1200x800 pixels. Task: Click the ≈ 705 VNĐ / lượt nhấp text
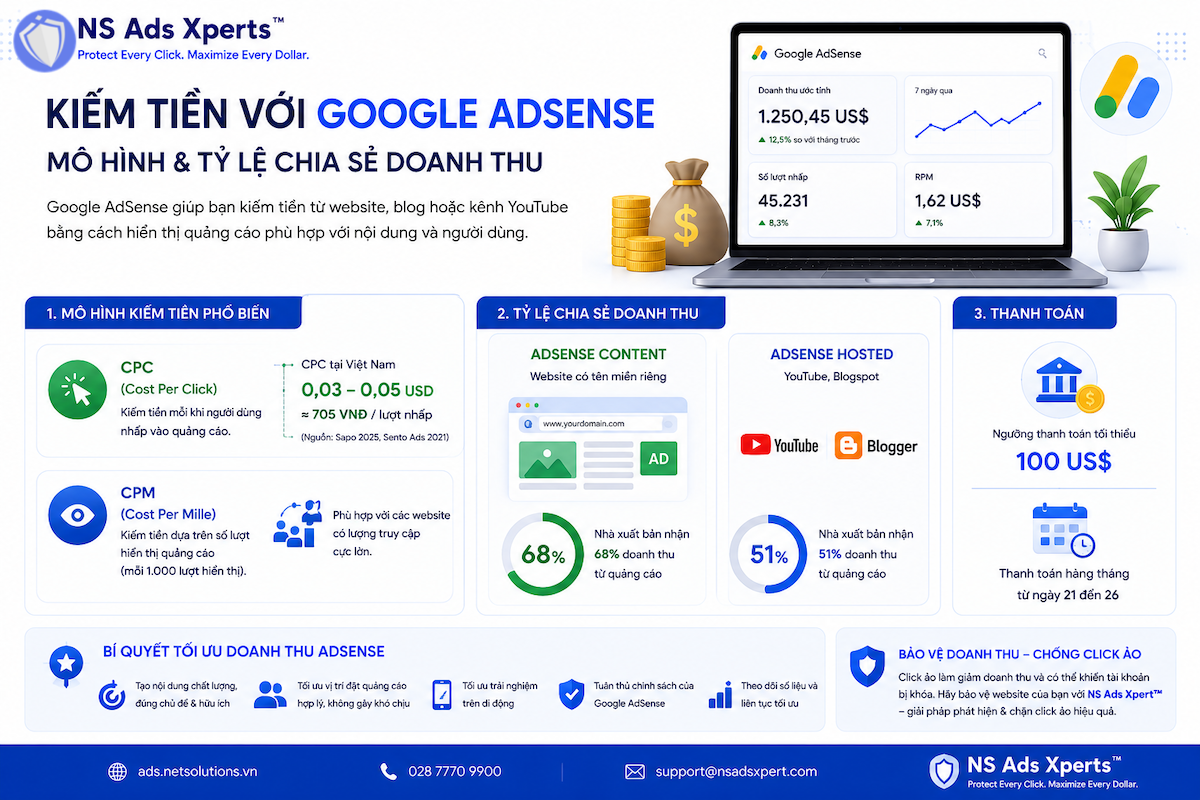click(366, 414)
